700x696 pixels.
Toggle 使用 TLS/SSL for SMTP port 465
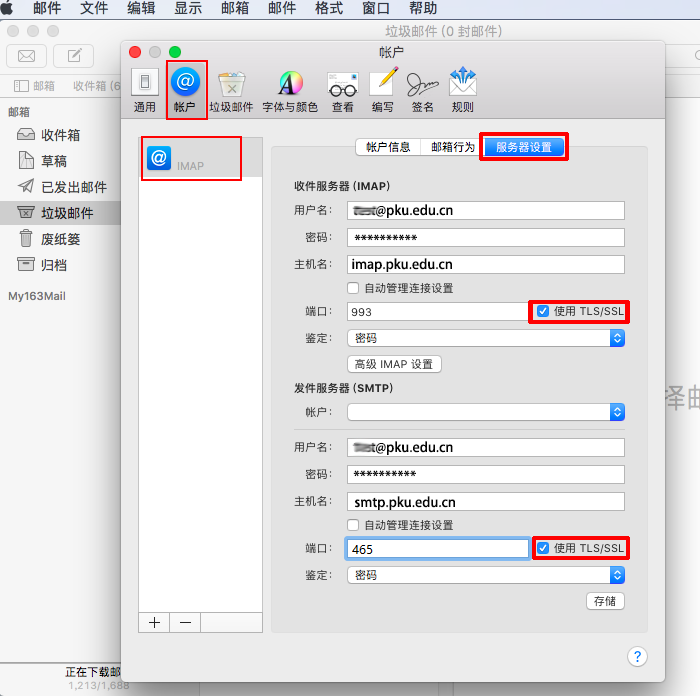coord(543,548)
